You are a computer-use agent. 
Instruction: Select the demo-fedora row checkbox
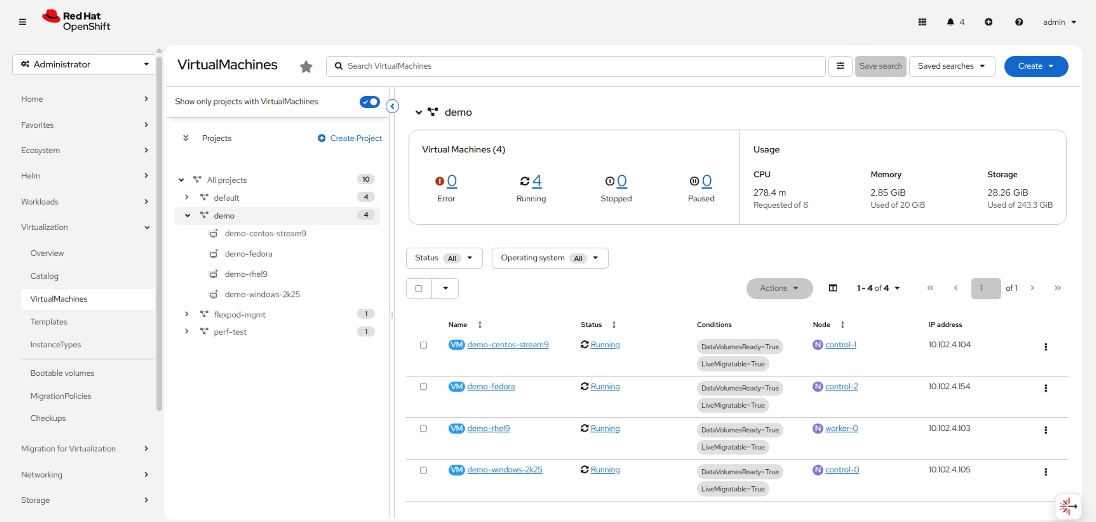(424, 386)
